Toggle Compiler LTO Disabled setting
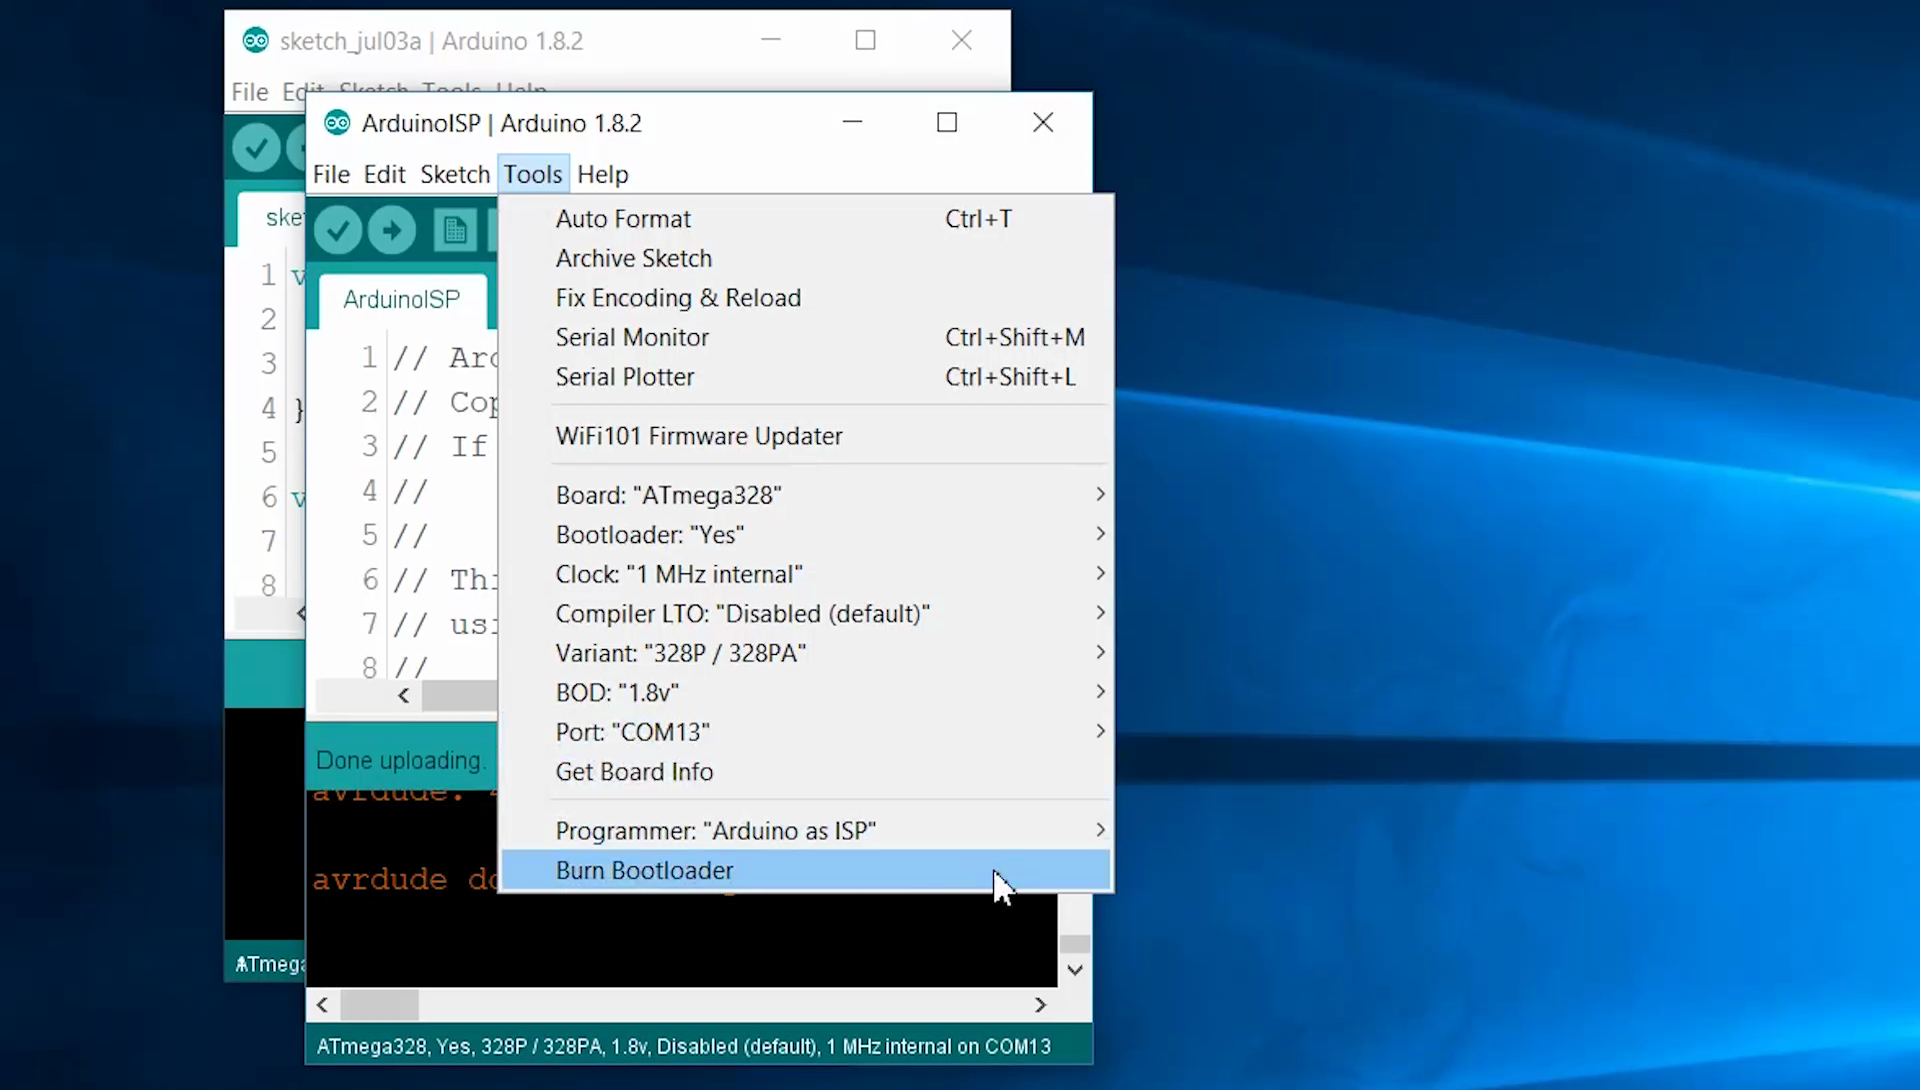This screenshot has width=1920, height=1090. pos(742,613)
